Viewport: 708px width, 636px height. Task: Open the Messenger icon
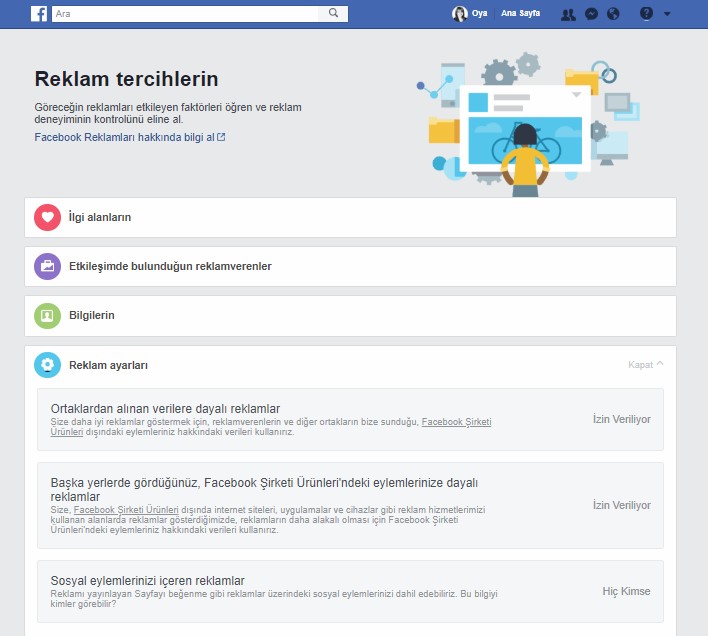(591, 14)
